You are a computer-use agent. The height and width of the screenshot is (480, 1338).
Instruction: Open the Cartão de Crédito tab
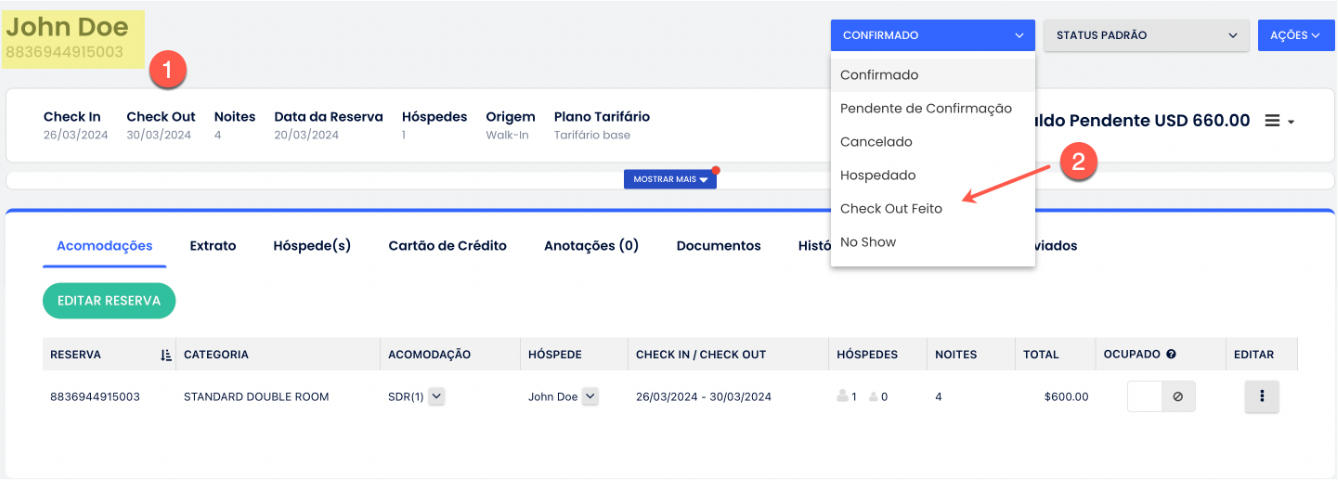[x=447, y=246]
